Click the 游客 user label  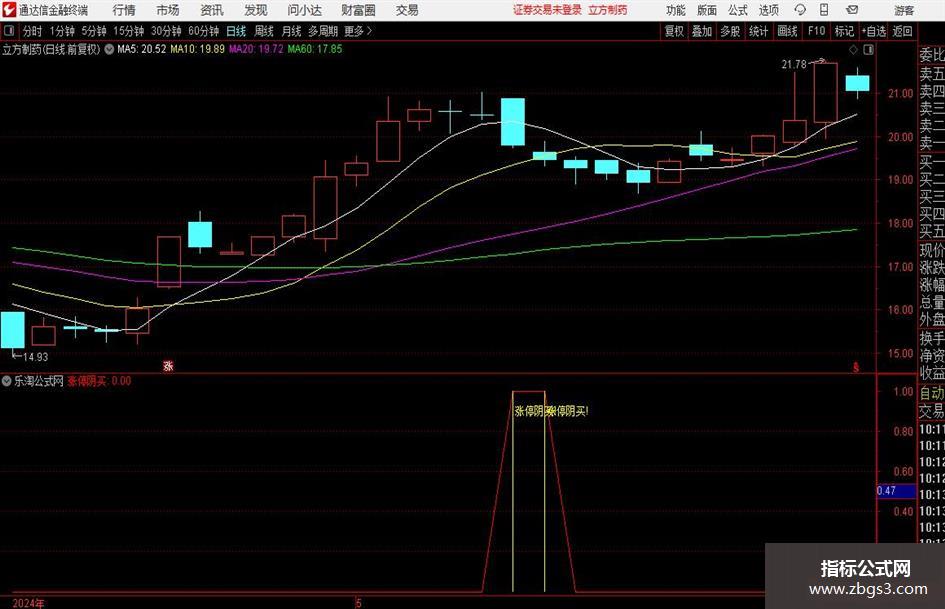[904, 10]
